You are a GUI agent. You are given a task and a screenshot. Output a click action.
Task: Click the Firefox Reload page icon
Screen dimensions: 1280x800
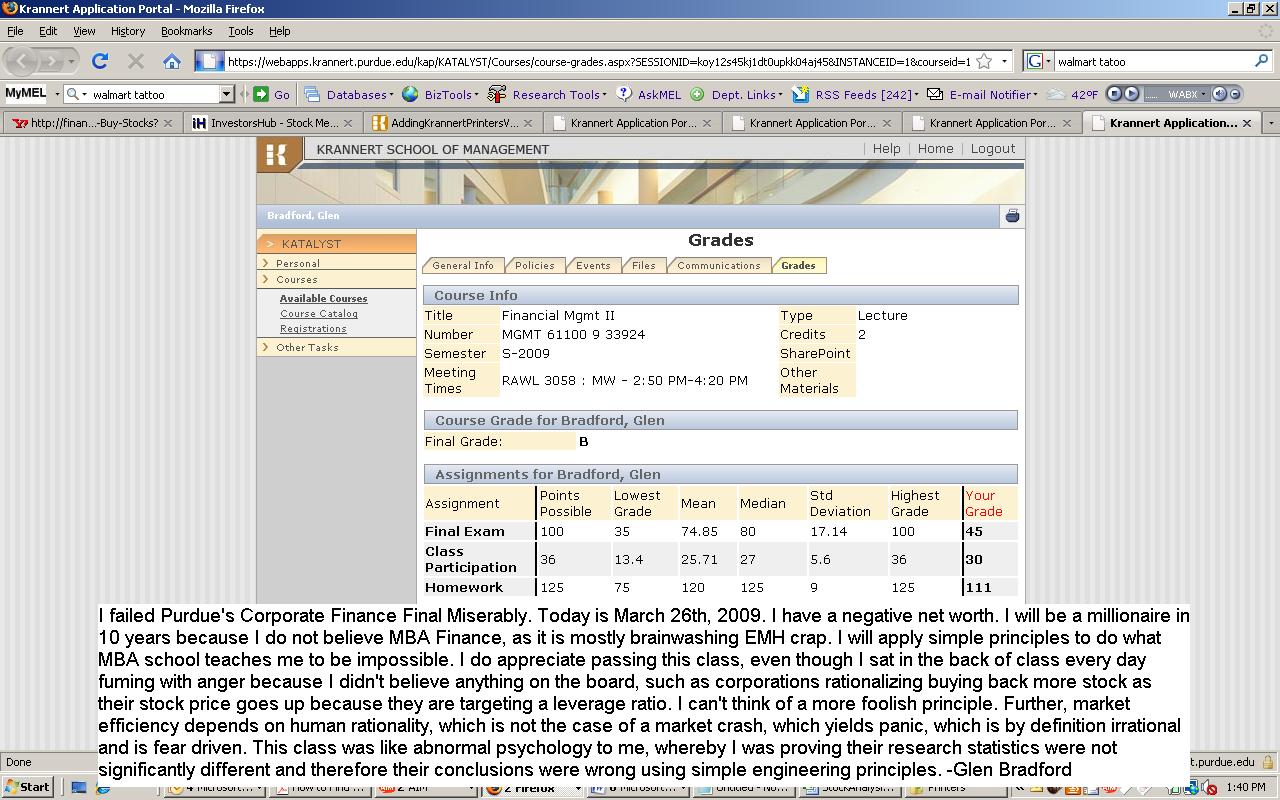[100, 61]
